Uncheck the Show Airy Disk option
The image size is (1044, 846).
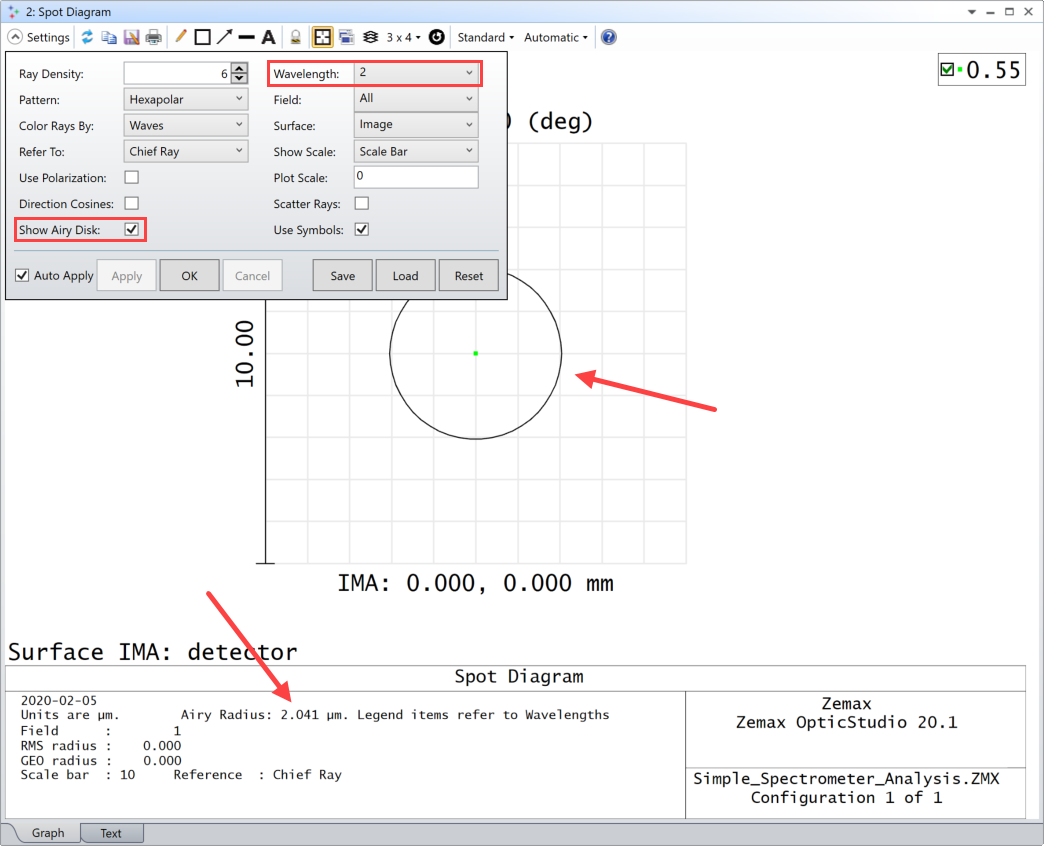(x=131, y=229)
